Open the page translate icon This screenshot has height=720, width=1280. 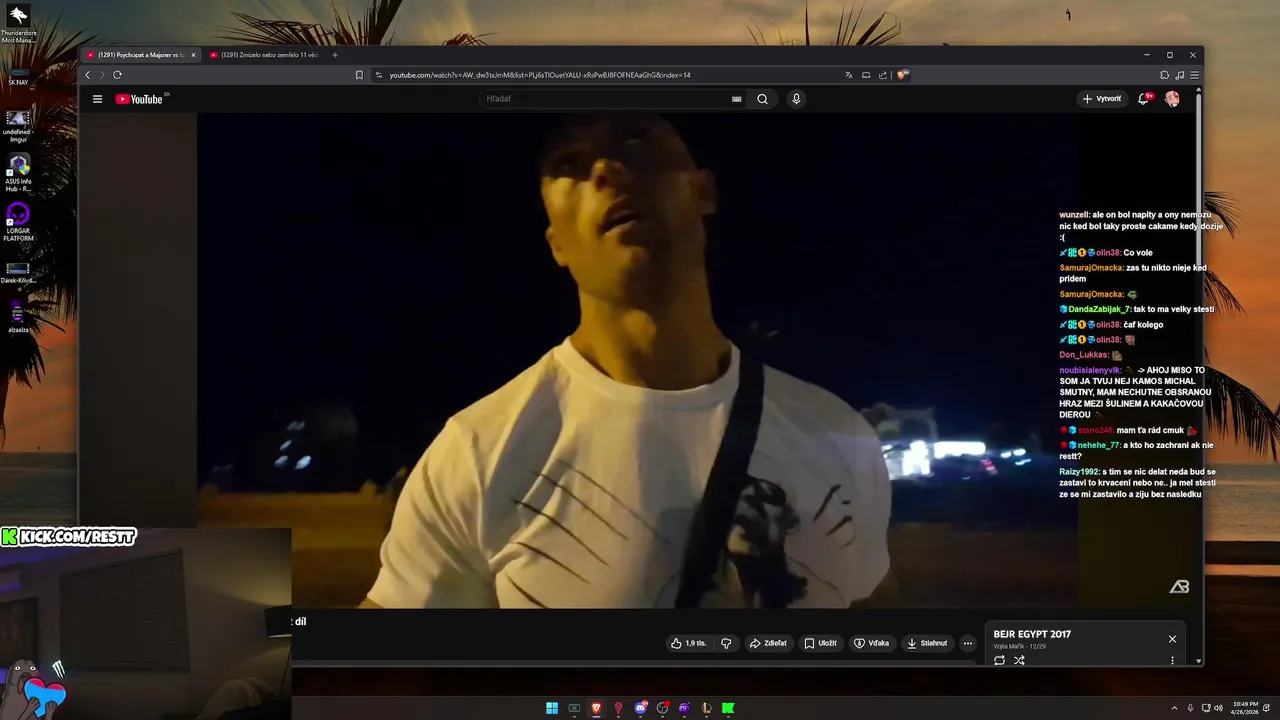point(849,75)
